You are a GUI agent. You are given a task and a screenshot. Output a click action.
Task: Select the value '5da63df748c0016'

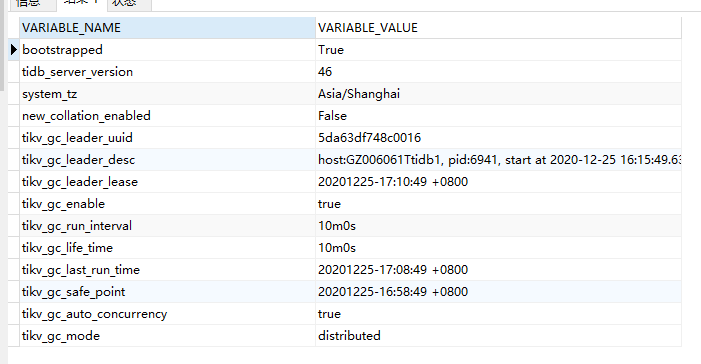point(498,138)
